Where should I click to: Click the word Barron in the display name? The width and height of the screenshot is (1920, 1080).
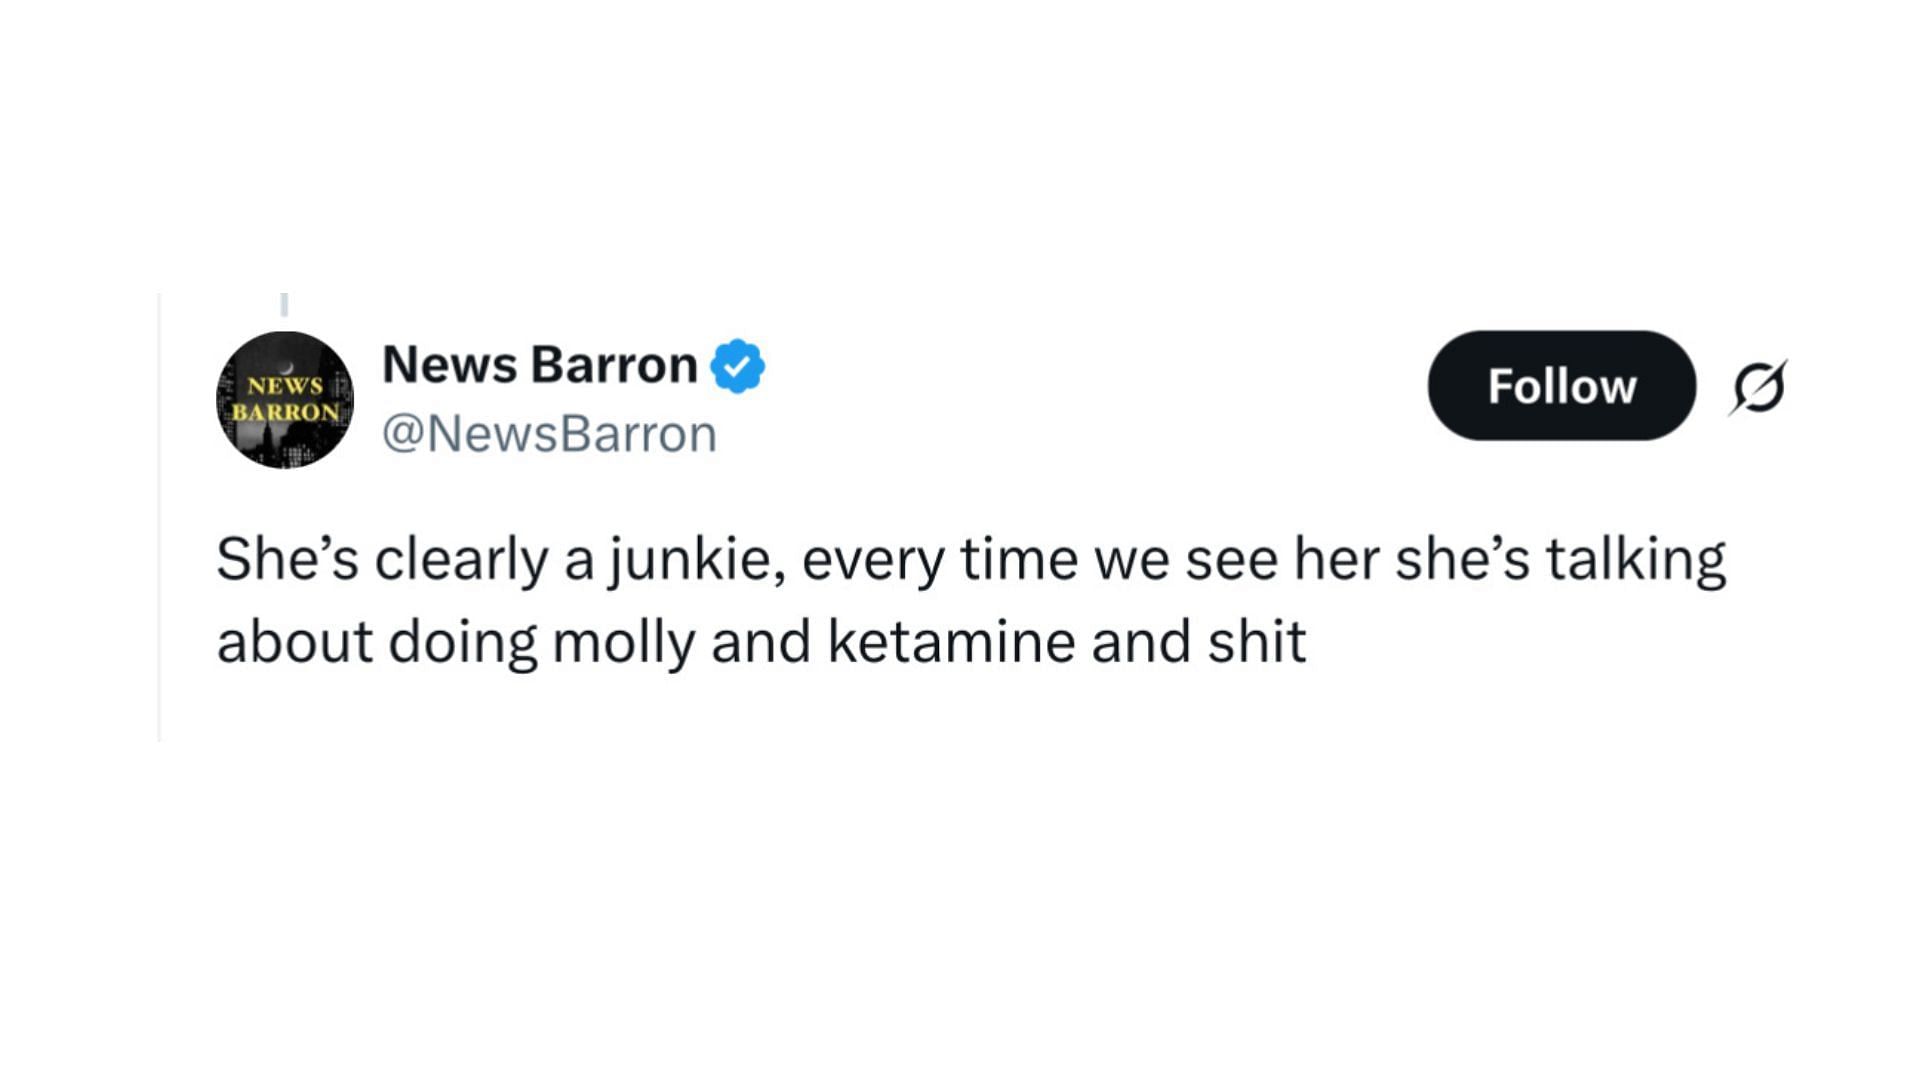pos(615,364)
